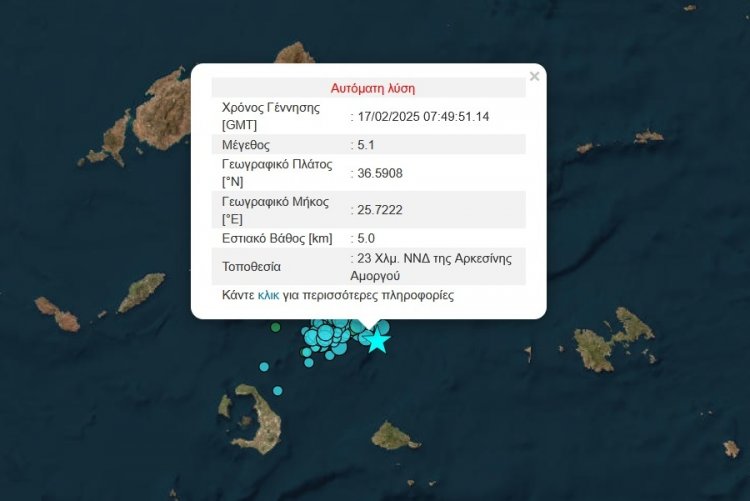Click the location text mentioning Αρκεσίνης Αμοργού
This screenshot has height=501, width=750.
(x=430, y=266)
